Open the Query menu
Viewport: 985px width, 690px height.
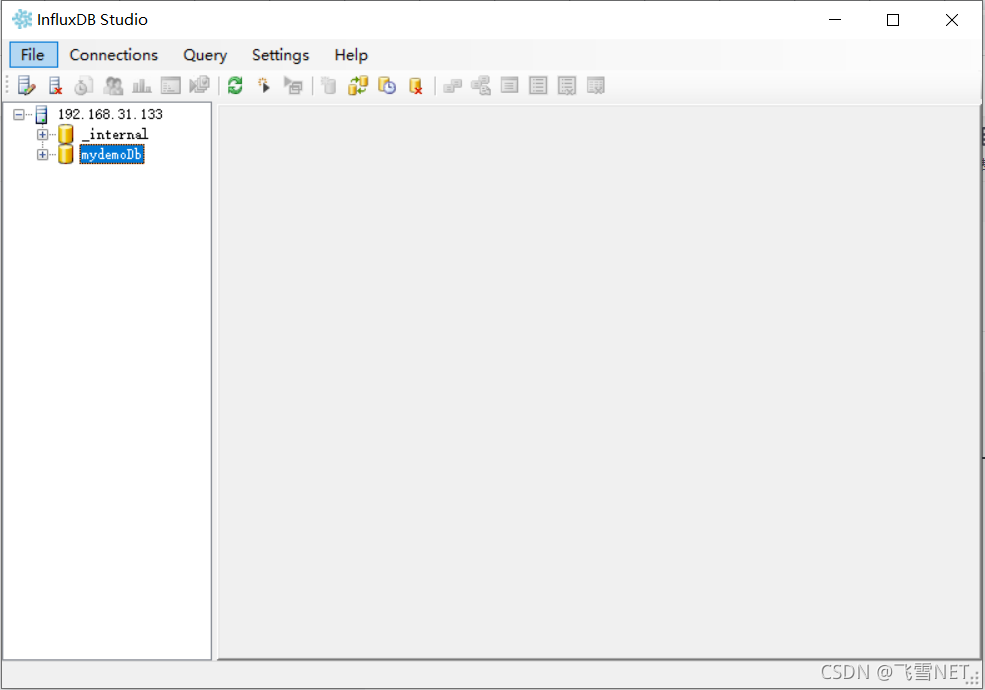pos(205,55)
